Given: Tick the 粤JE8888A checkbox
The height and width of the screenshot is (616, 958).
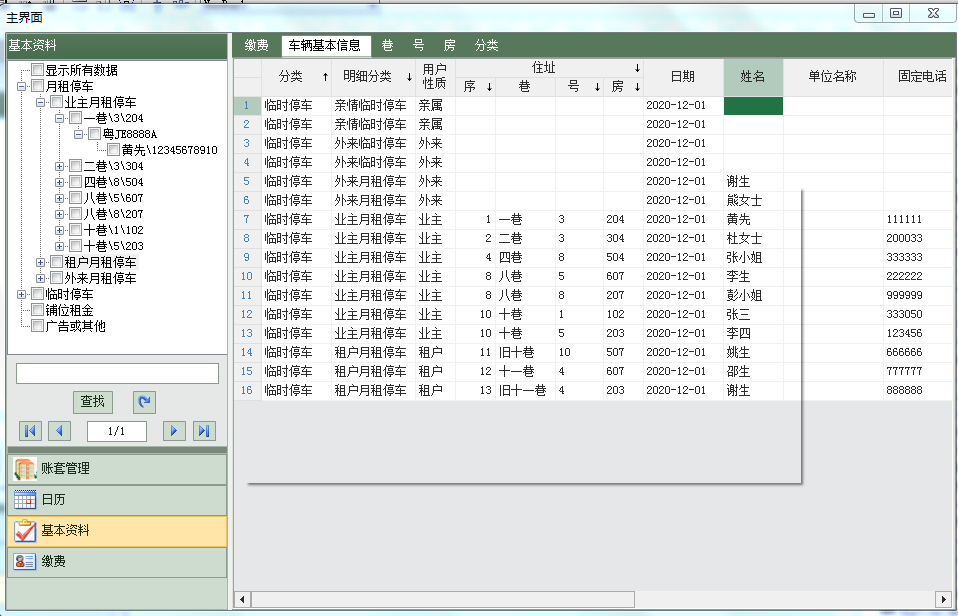Looking at the screenshot, I should coord(95,133).
